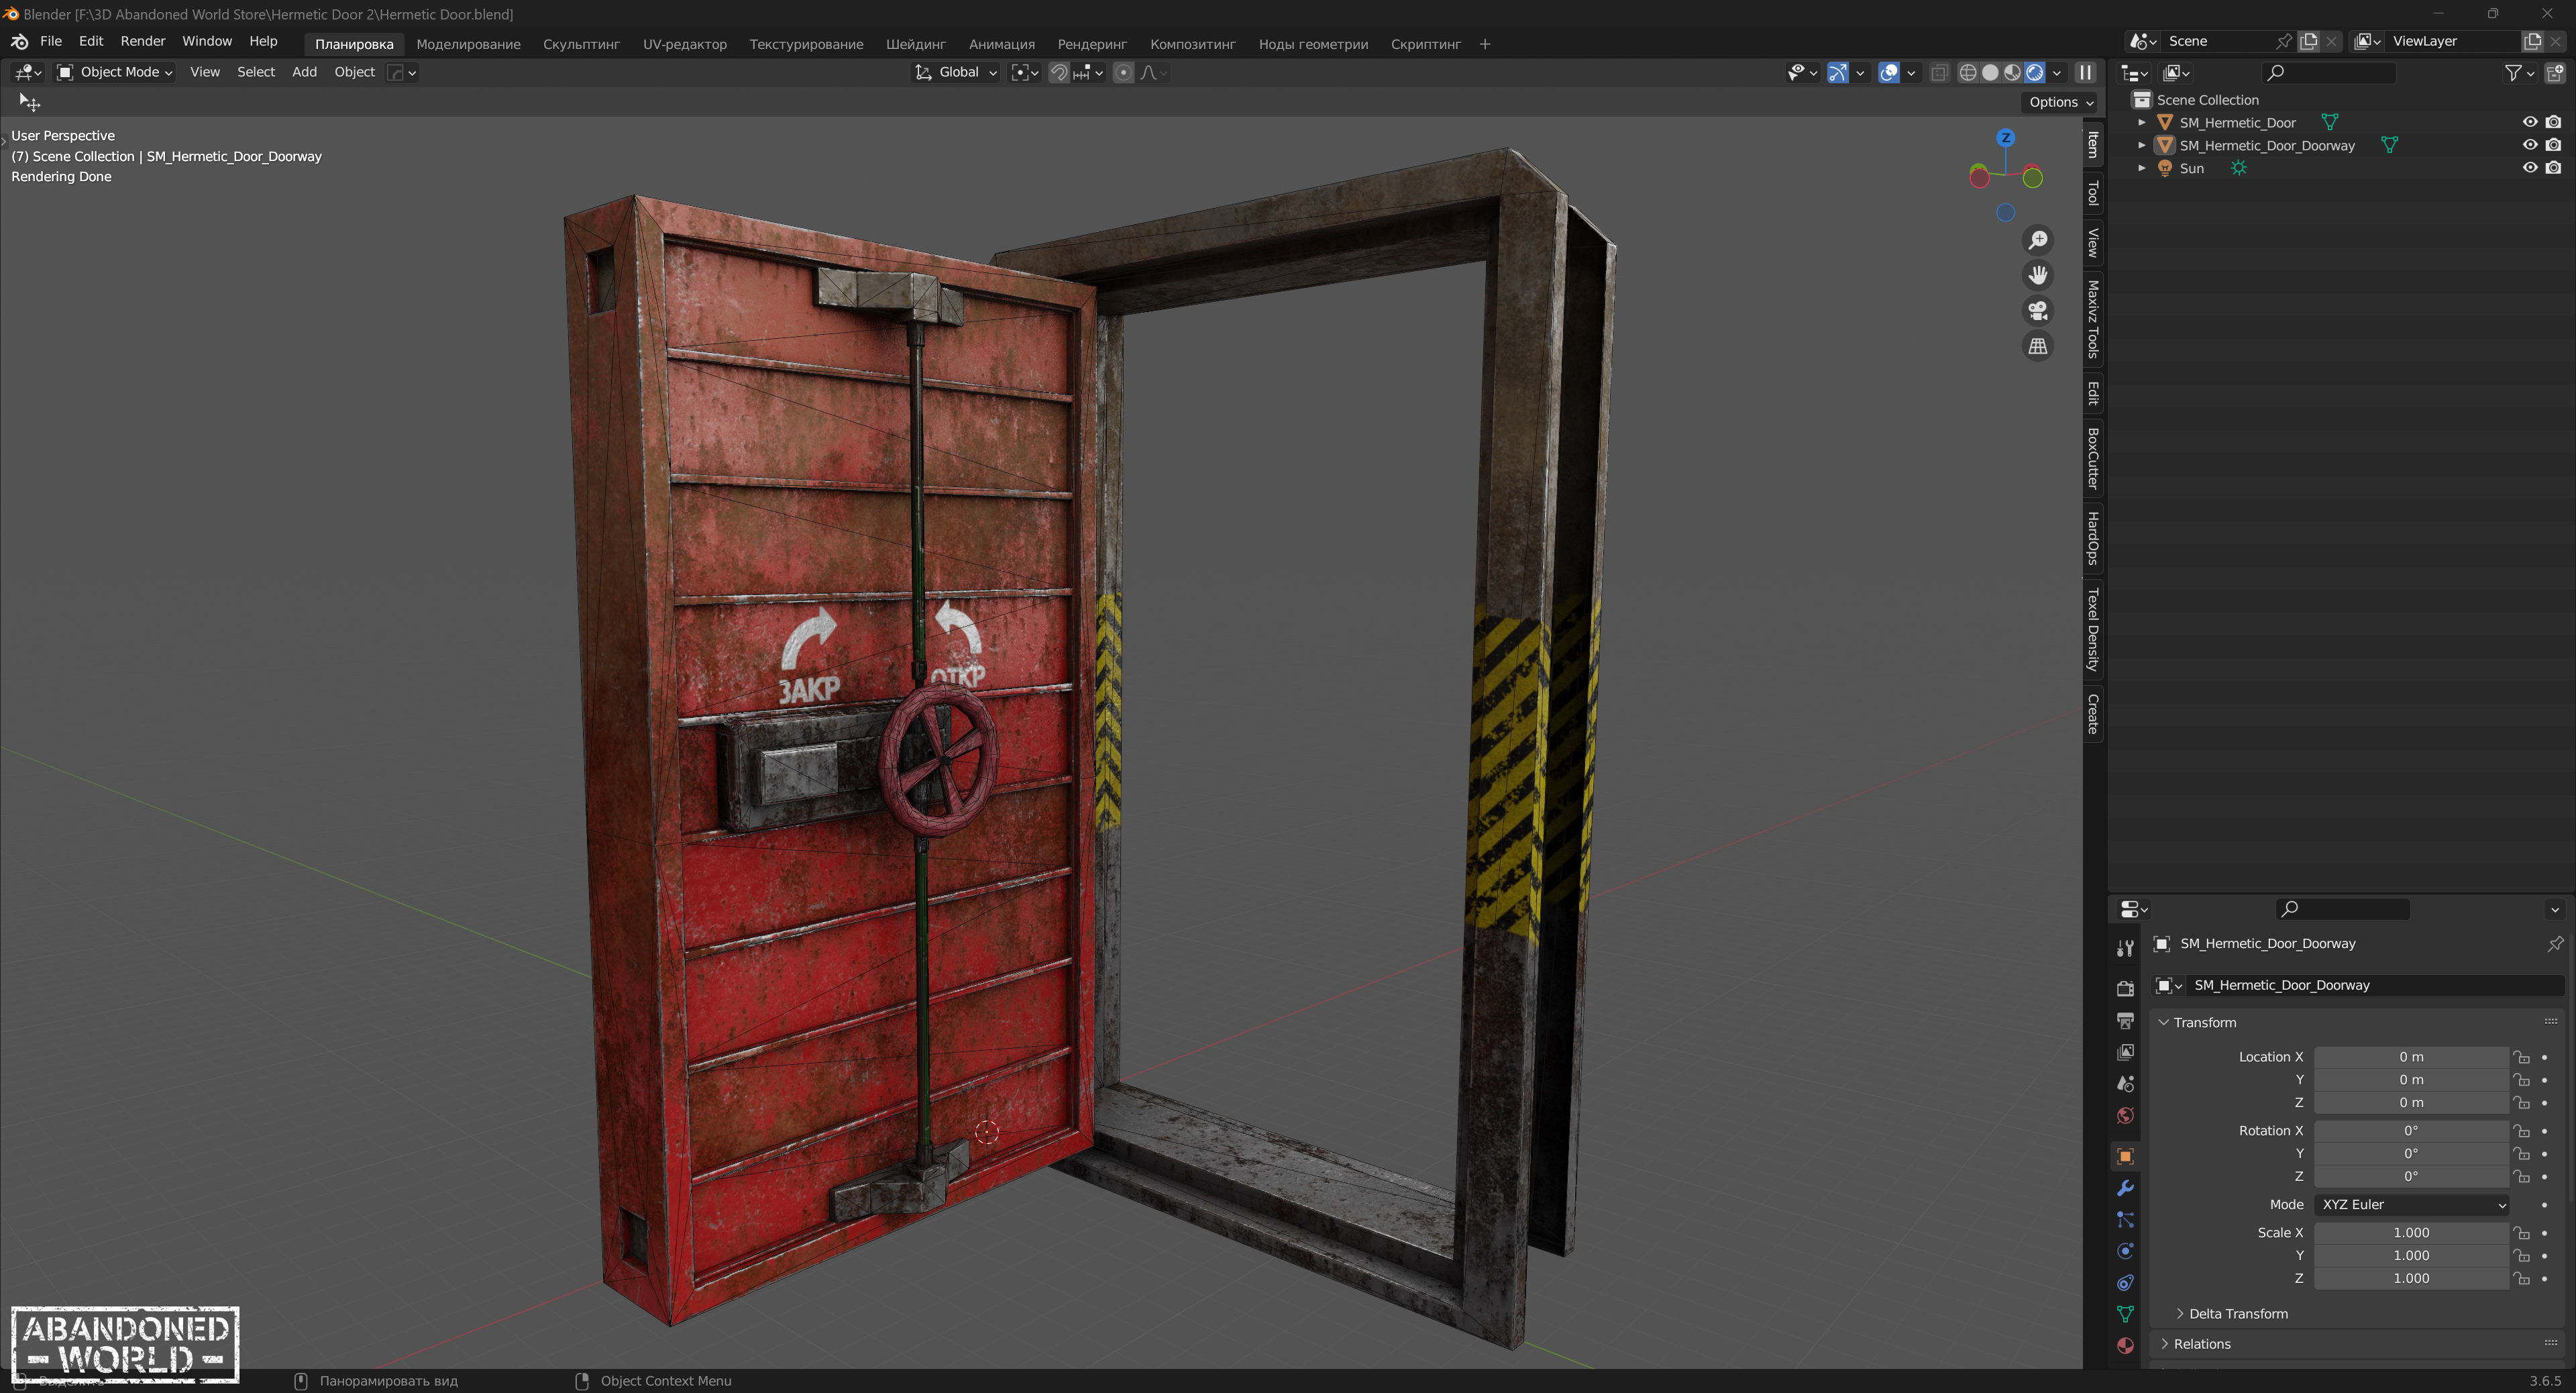Image resolution: width=2576 pixels, height=1393 pixels.
Task: Pause viewport render with the pause button
Action: (x=2085, y=72)
